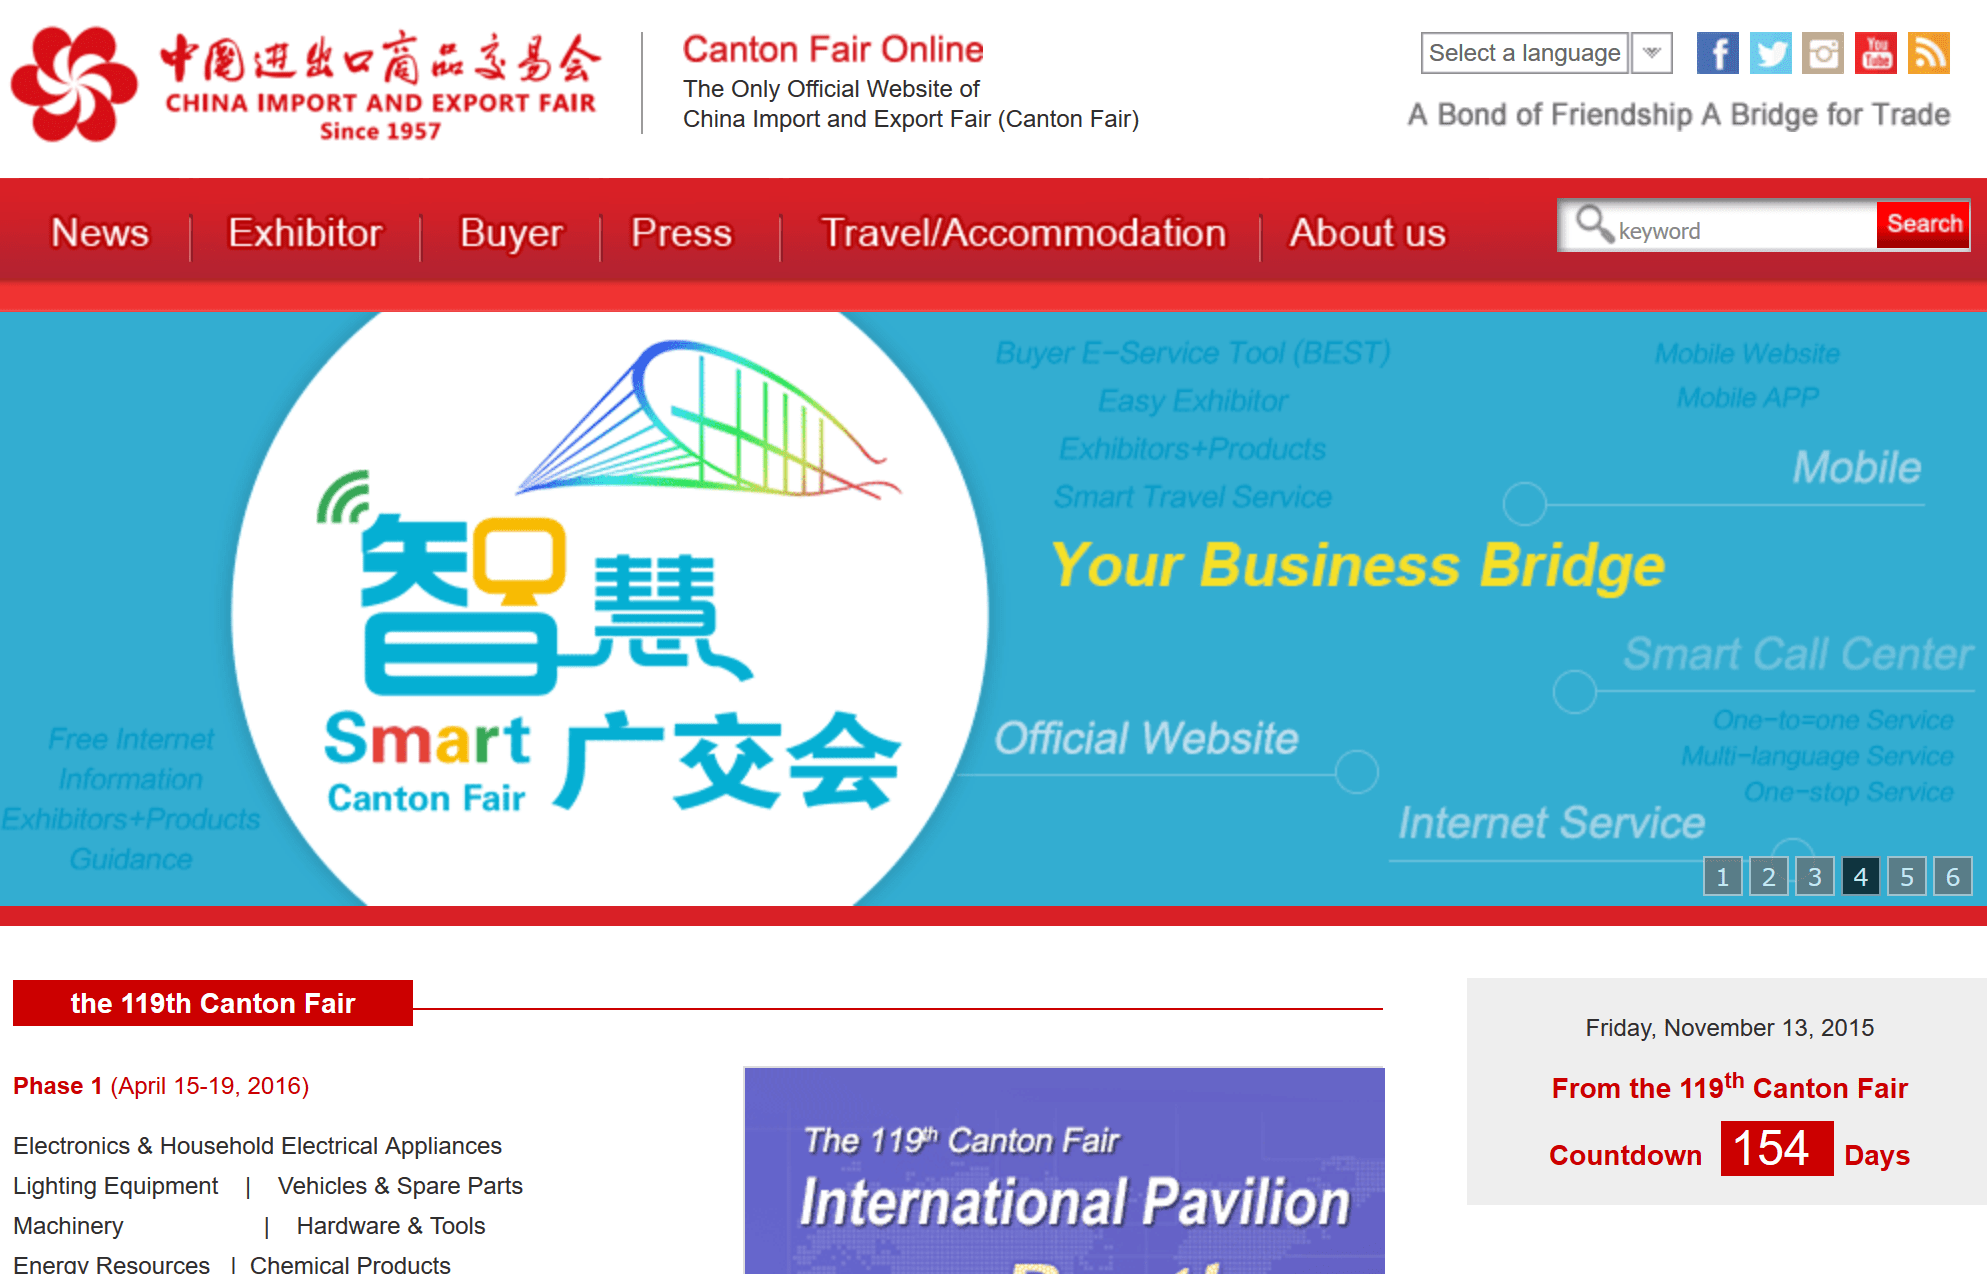The width and height of the screenshot is (1987, 1274).
Task: Click the Your Business Bridge banner text
Action: pos(1358,566)
